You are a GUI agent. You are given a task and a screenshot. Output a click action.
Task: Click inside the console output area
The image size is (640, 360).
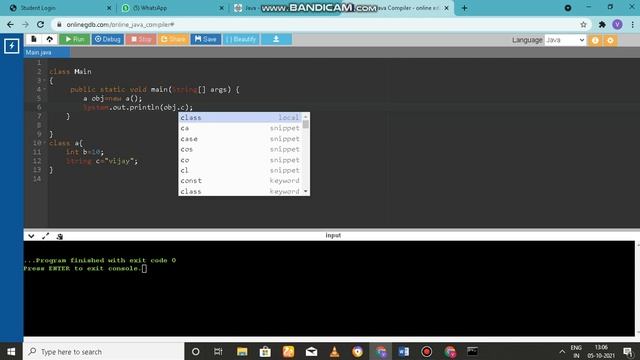[x=329, y=288]
